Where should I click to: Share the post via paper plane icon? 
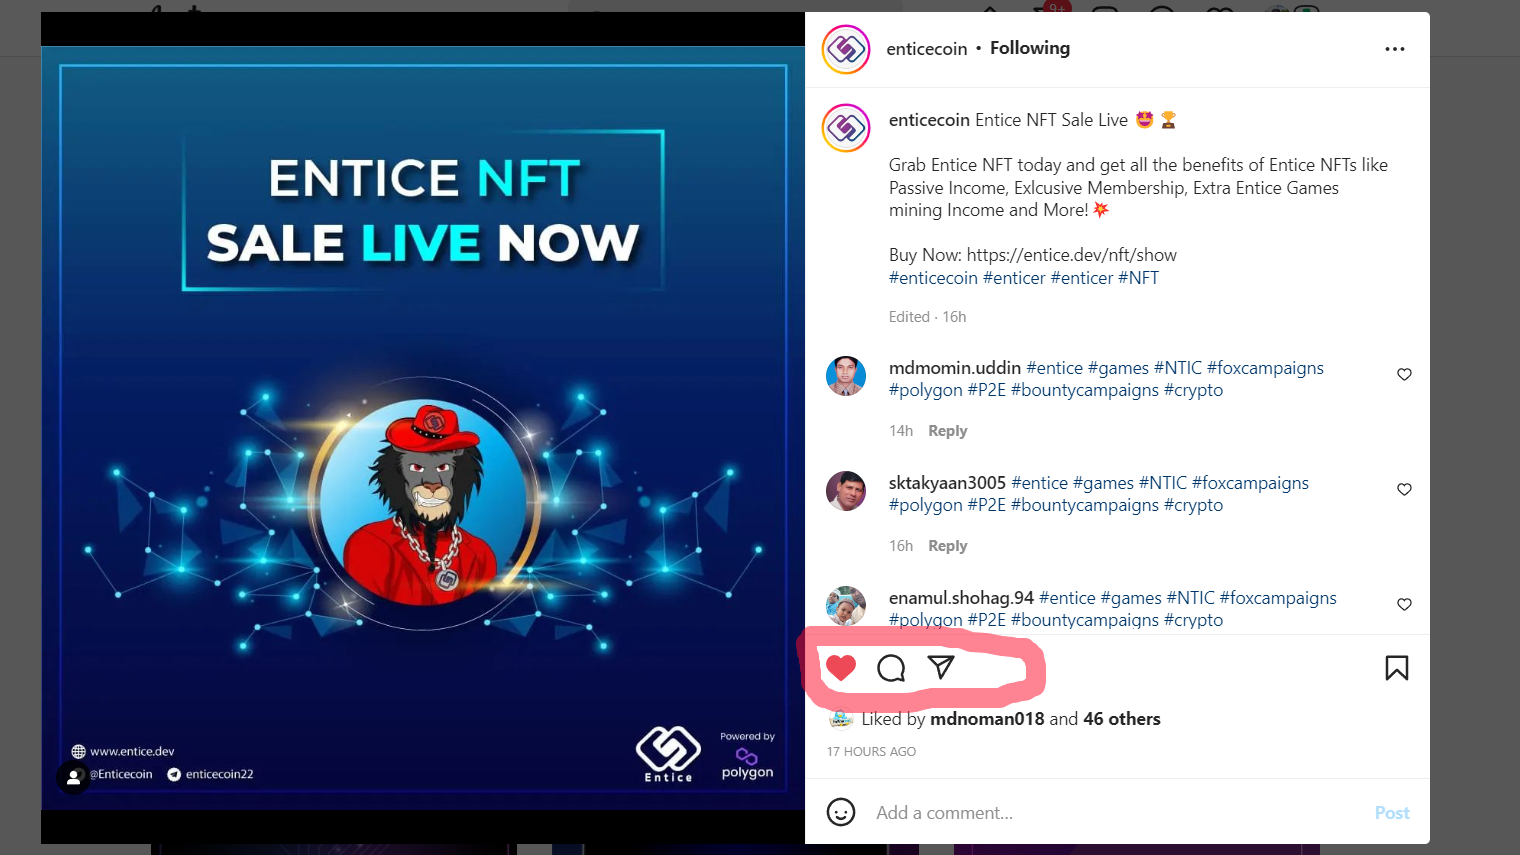(x=941, y=667)
